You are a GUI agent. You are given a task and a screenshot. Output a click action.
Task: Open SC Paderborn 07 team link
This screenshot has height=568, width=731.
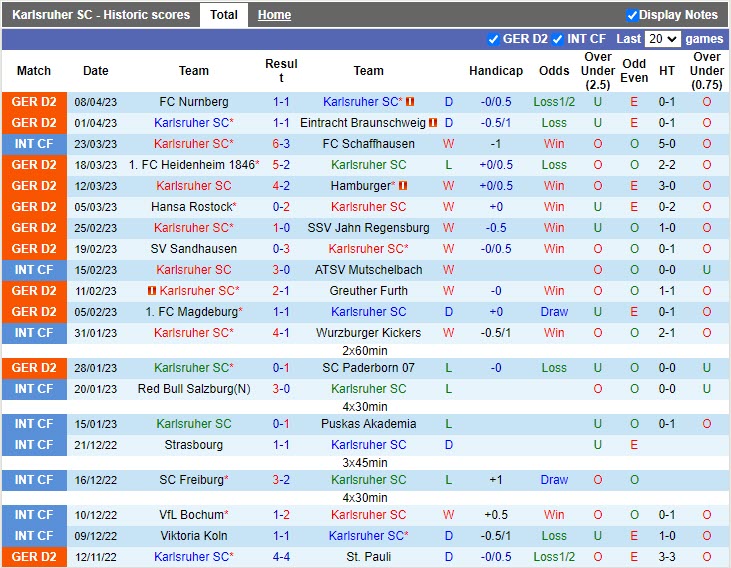[368, 367]
